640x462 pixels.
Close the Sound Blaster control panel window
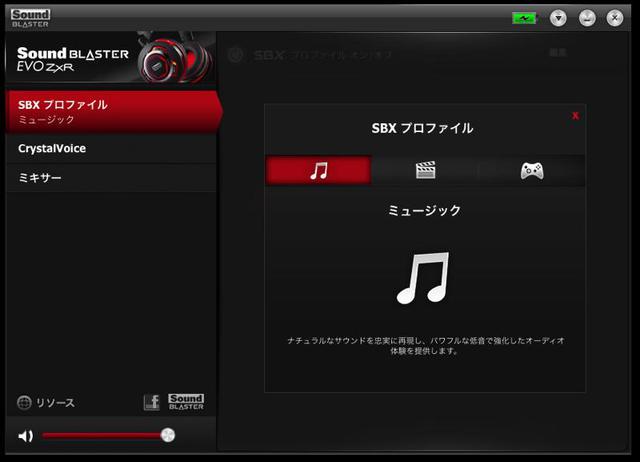click(614, 18)
